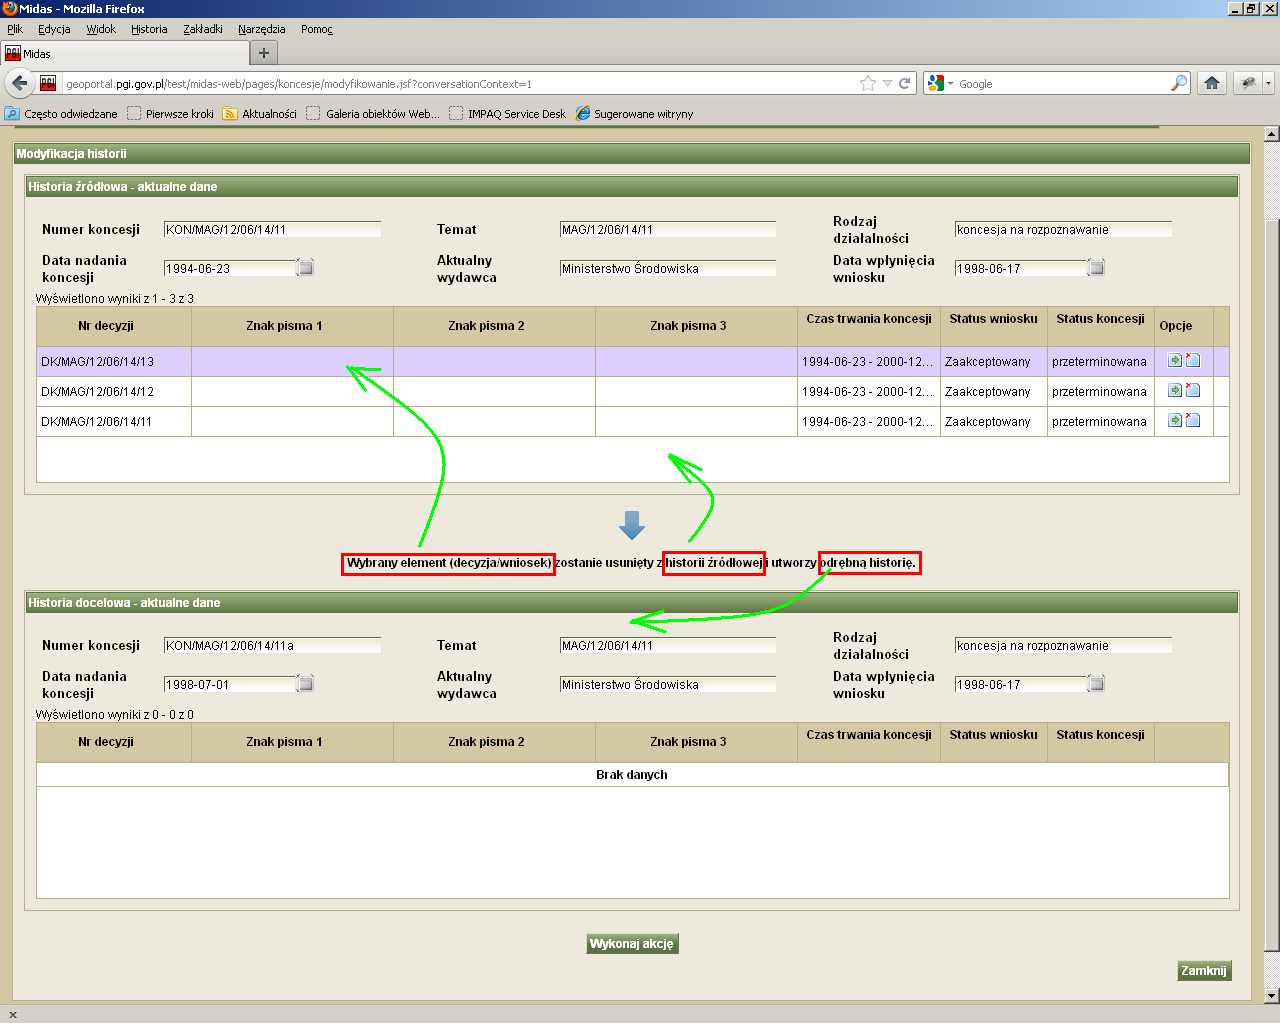Select table row DK/MAG/12/06/14/11

(x=632, y=421)
